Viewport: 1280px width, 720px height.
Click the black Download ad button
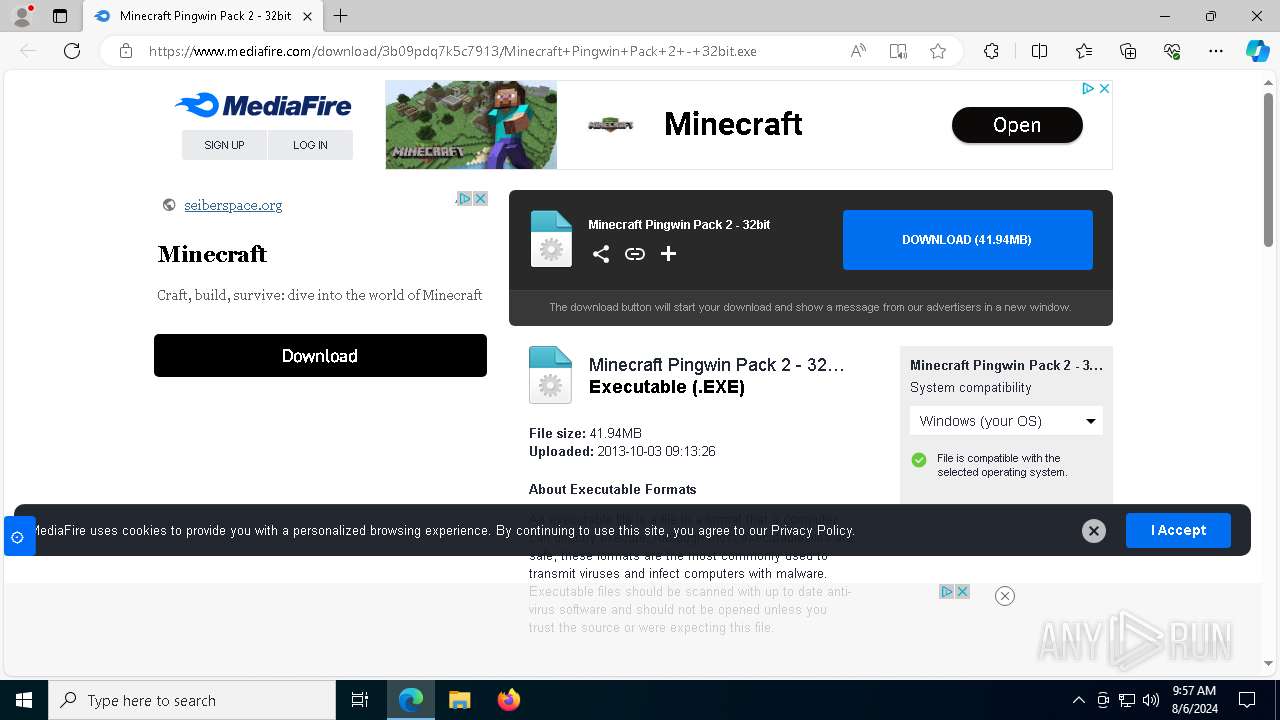click(x=320, y=356)
